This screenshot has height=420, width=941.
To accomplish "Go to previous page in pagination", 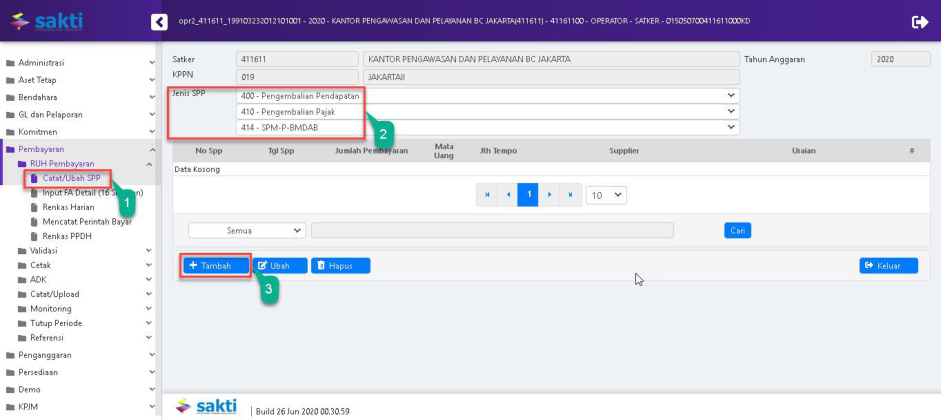I will click(508, 195).
